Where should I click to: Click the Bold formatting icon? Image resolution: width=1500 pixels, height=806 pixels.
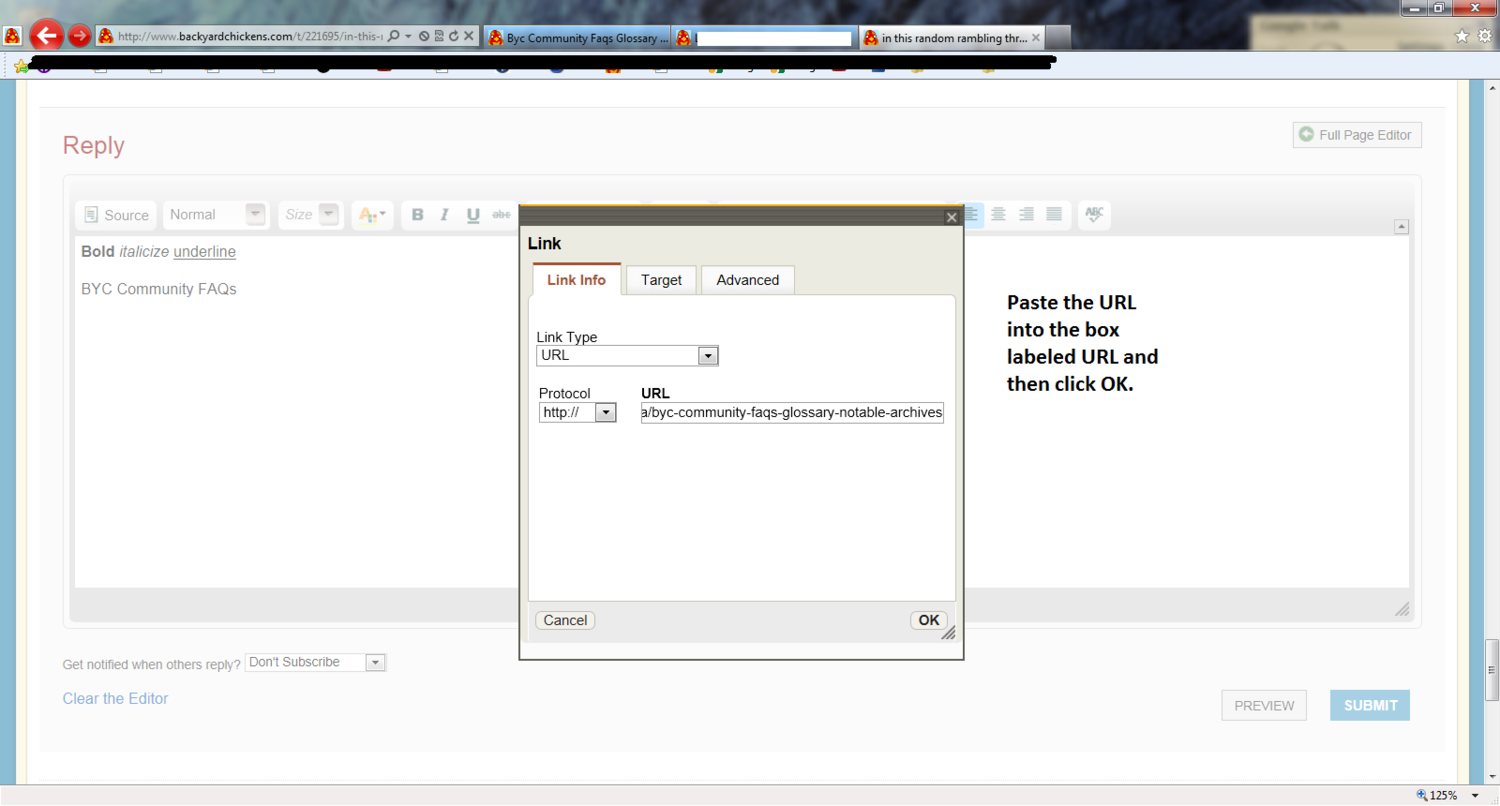click(418, 215)
